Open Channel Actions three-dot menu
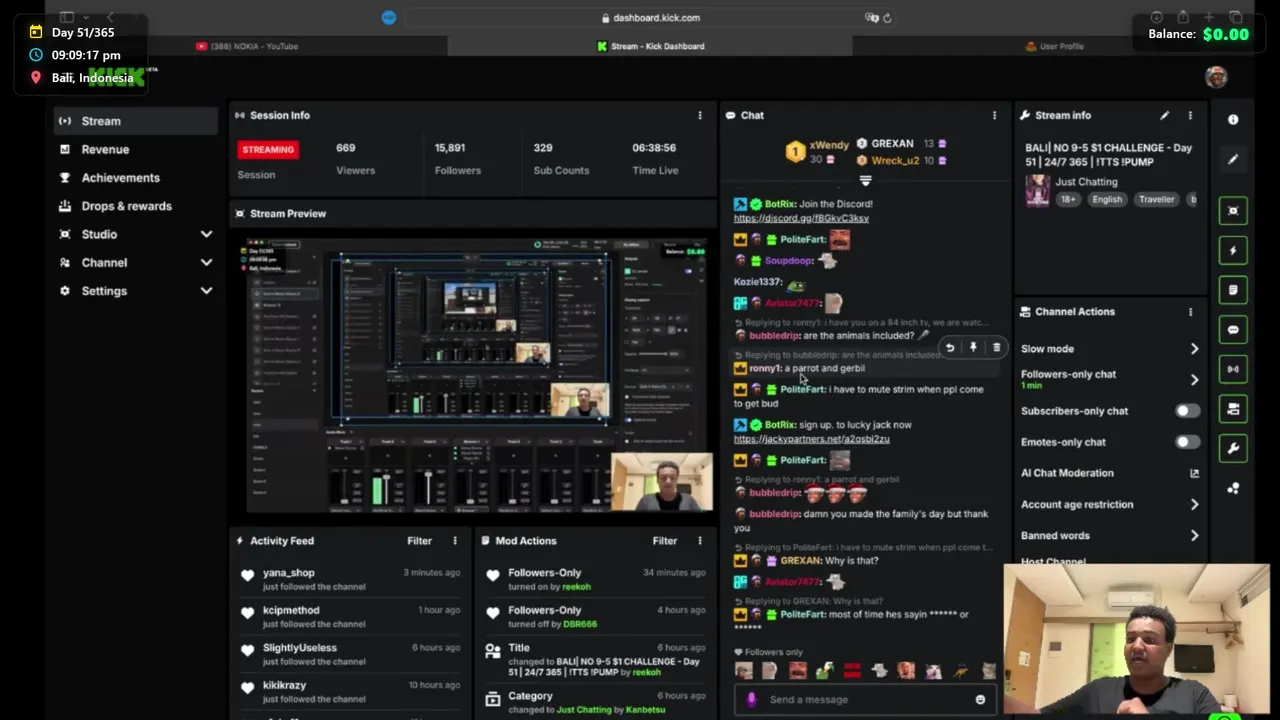The width and height of the screenshot is (1280, 720). pos(1190,312)
